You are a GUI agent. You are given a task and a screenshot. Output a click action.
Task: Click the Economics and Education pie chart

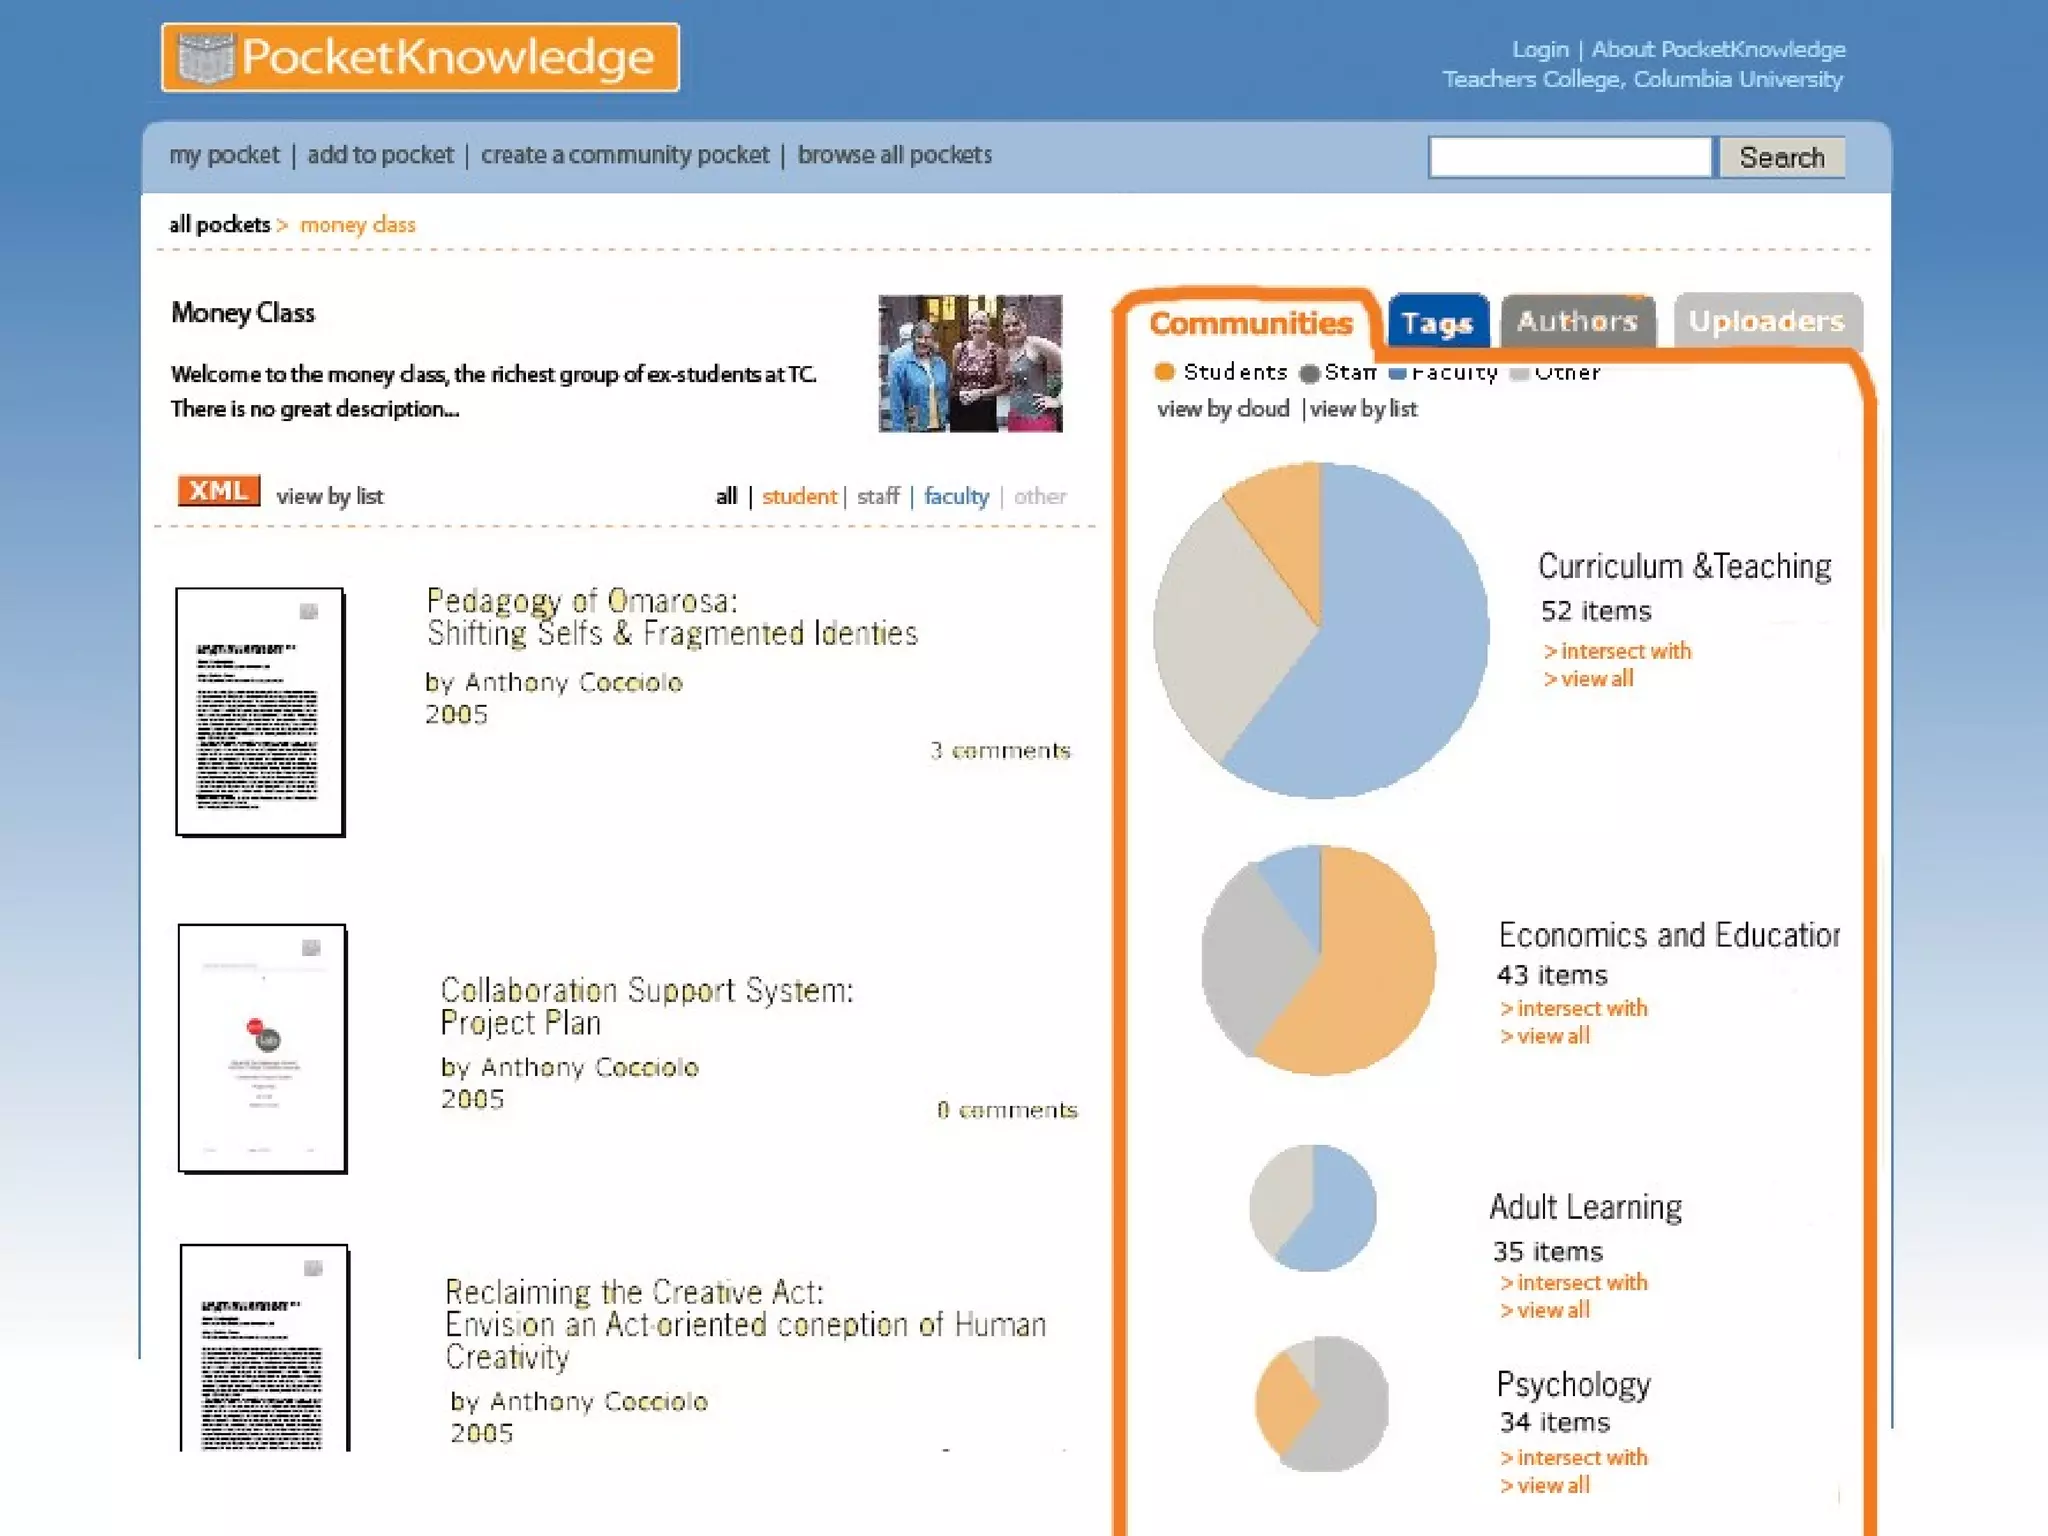tap(1319, 960)
